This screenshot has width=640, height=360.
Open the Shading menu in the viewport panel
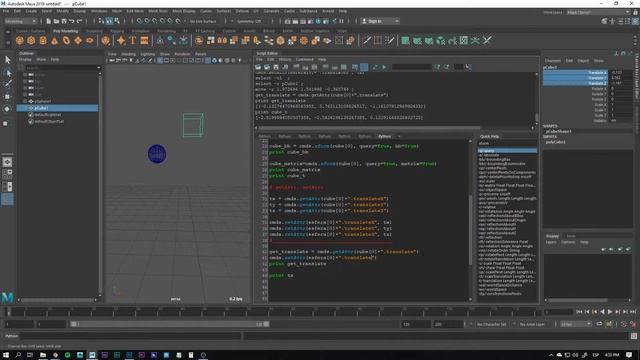point(128,54)
